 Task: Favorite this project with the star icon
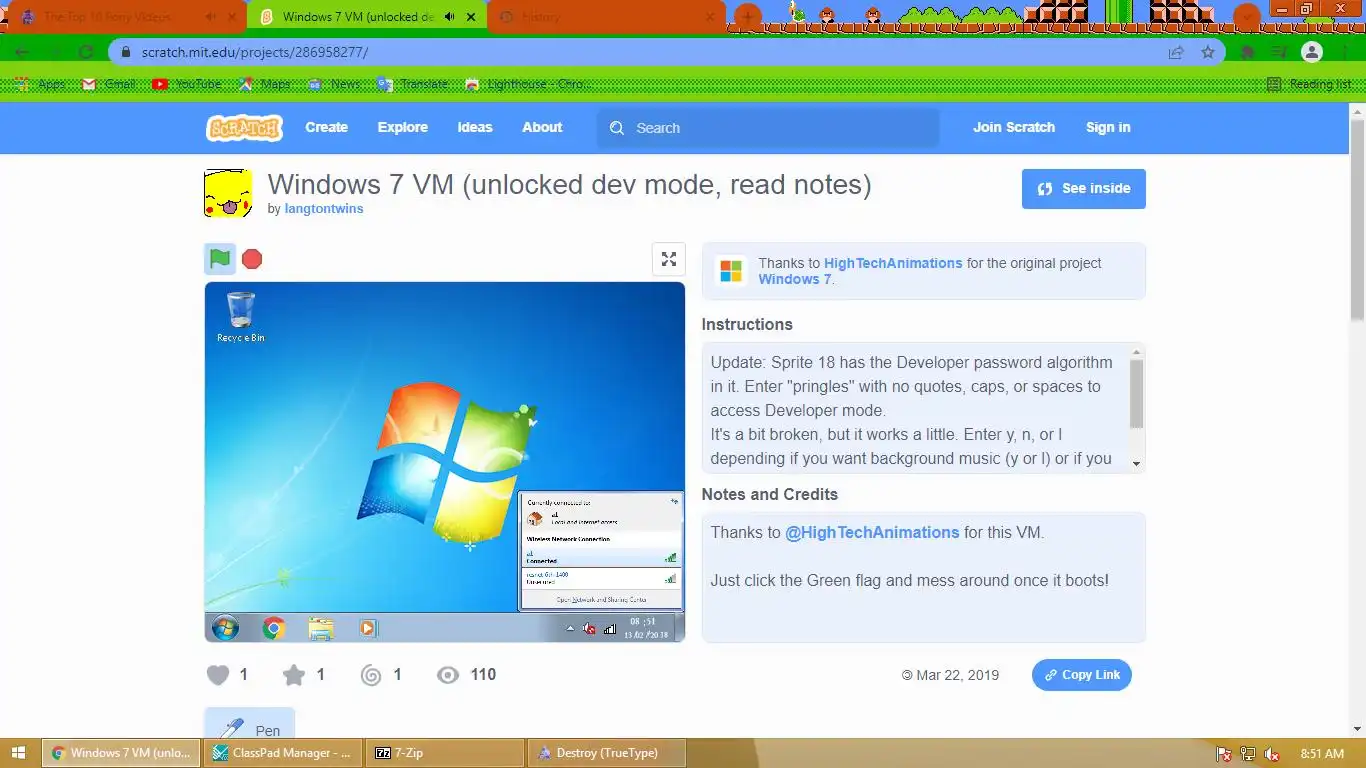point(294,675)
